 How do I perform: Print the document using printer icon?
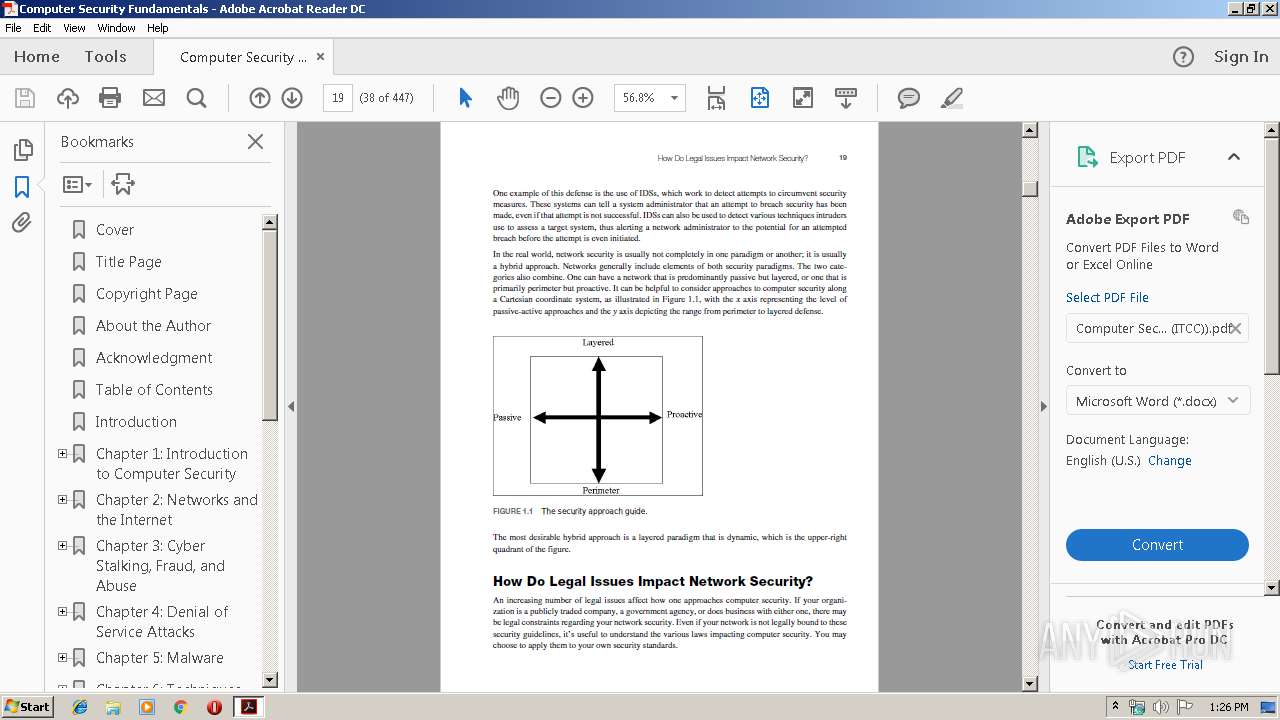(110, 98)
